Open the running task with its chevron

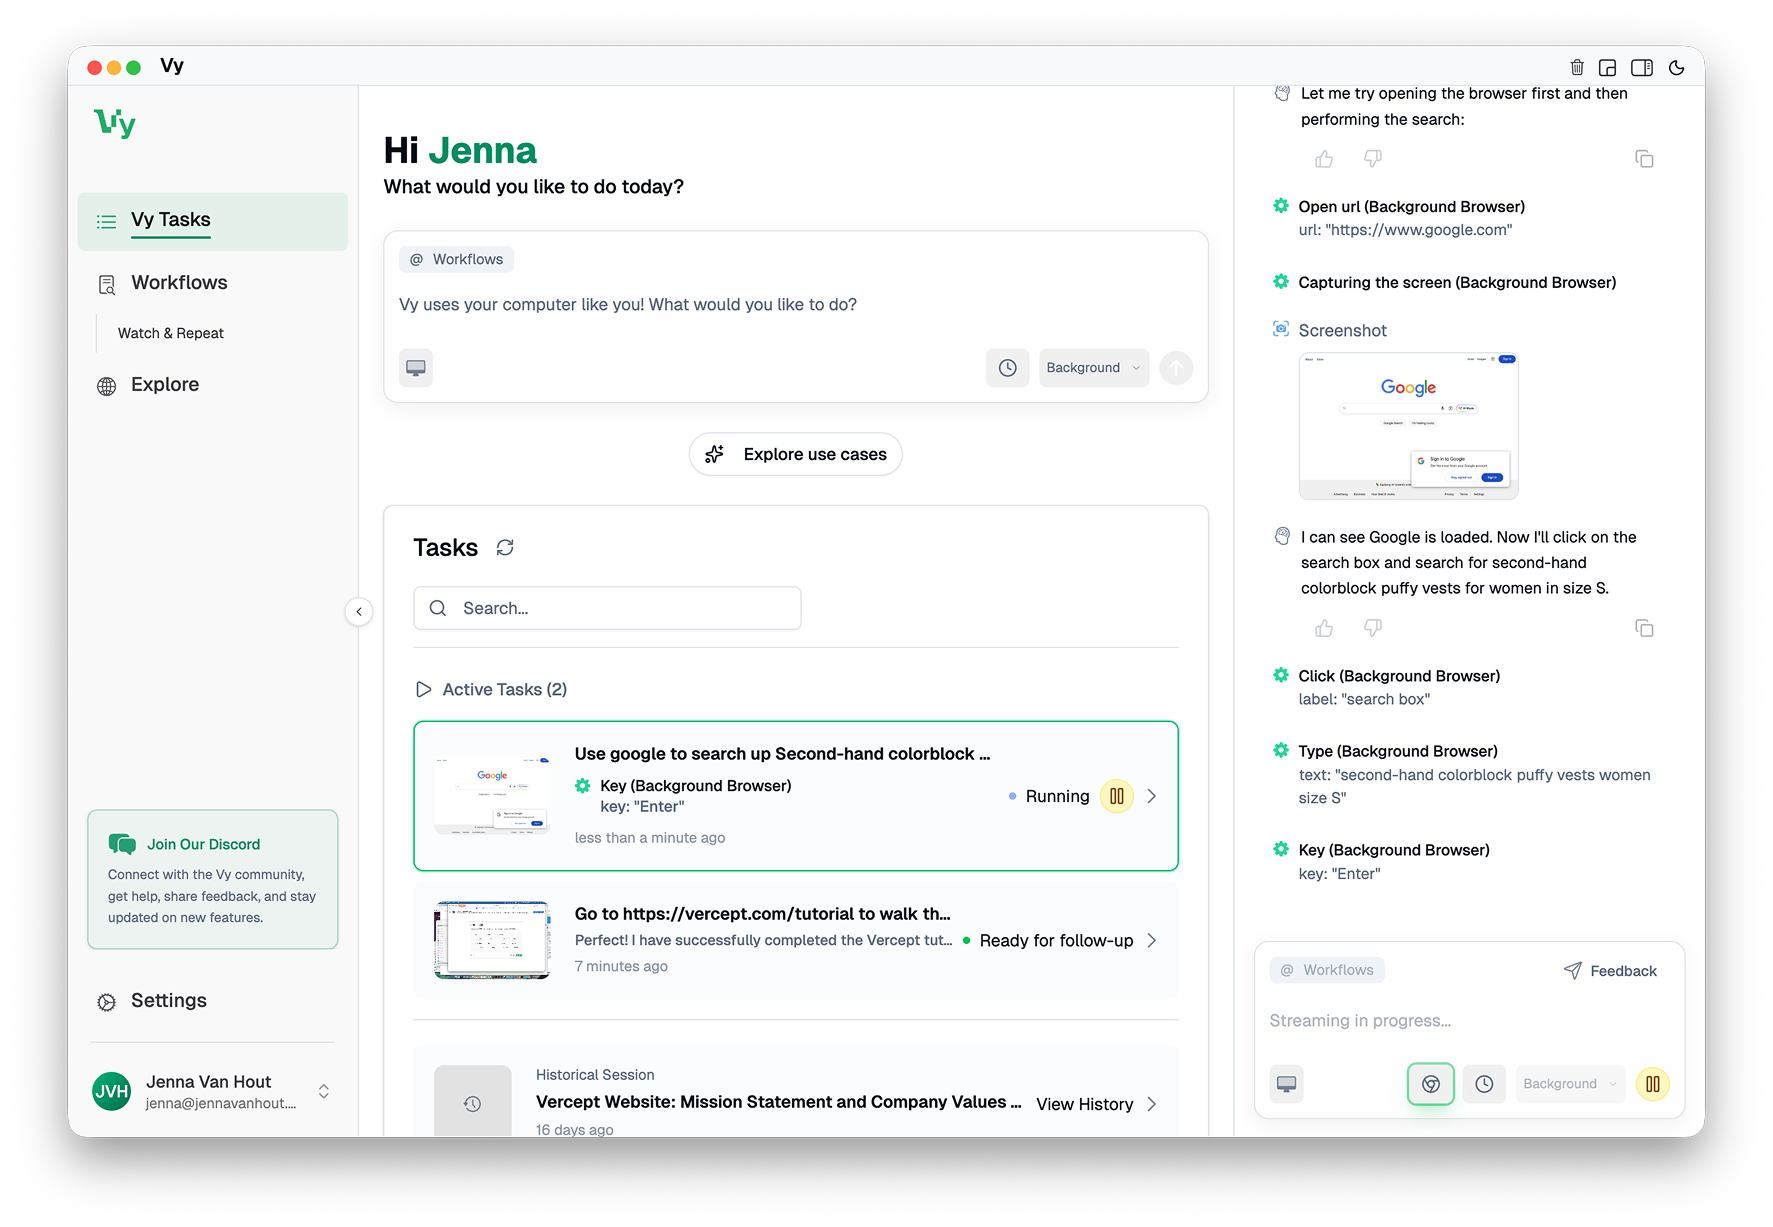click(1152, 796)
